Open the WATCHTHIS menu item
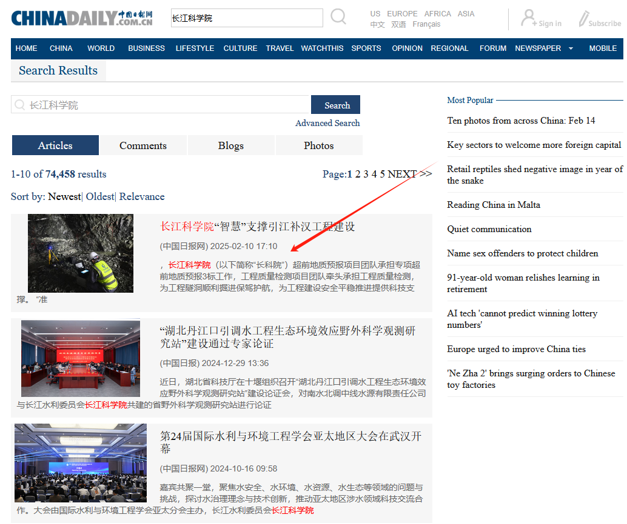 pyautogui.click(x=322, y=48)
